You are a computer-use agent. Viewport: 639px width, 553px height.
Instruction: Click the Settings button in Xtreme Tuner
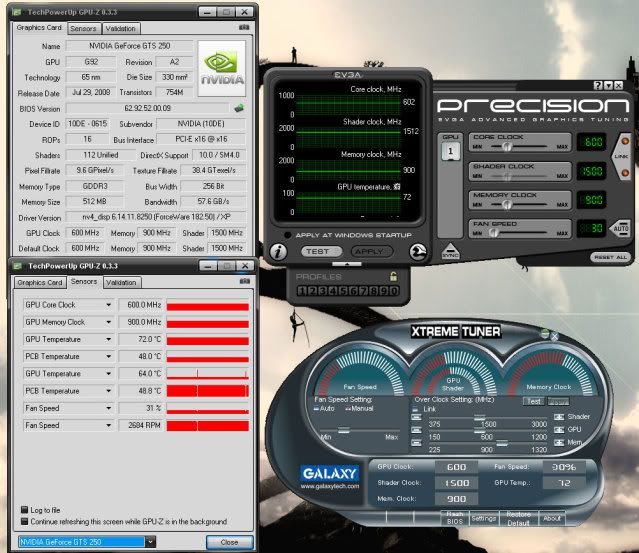point(485,518)
